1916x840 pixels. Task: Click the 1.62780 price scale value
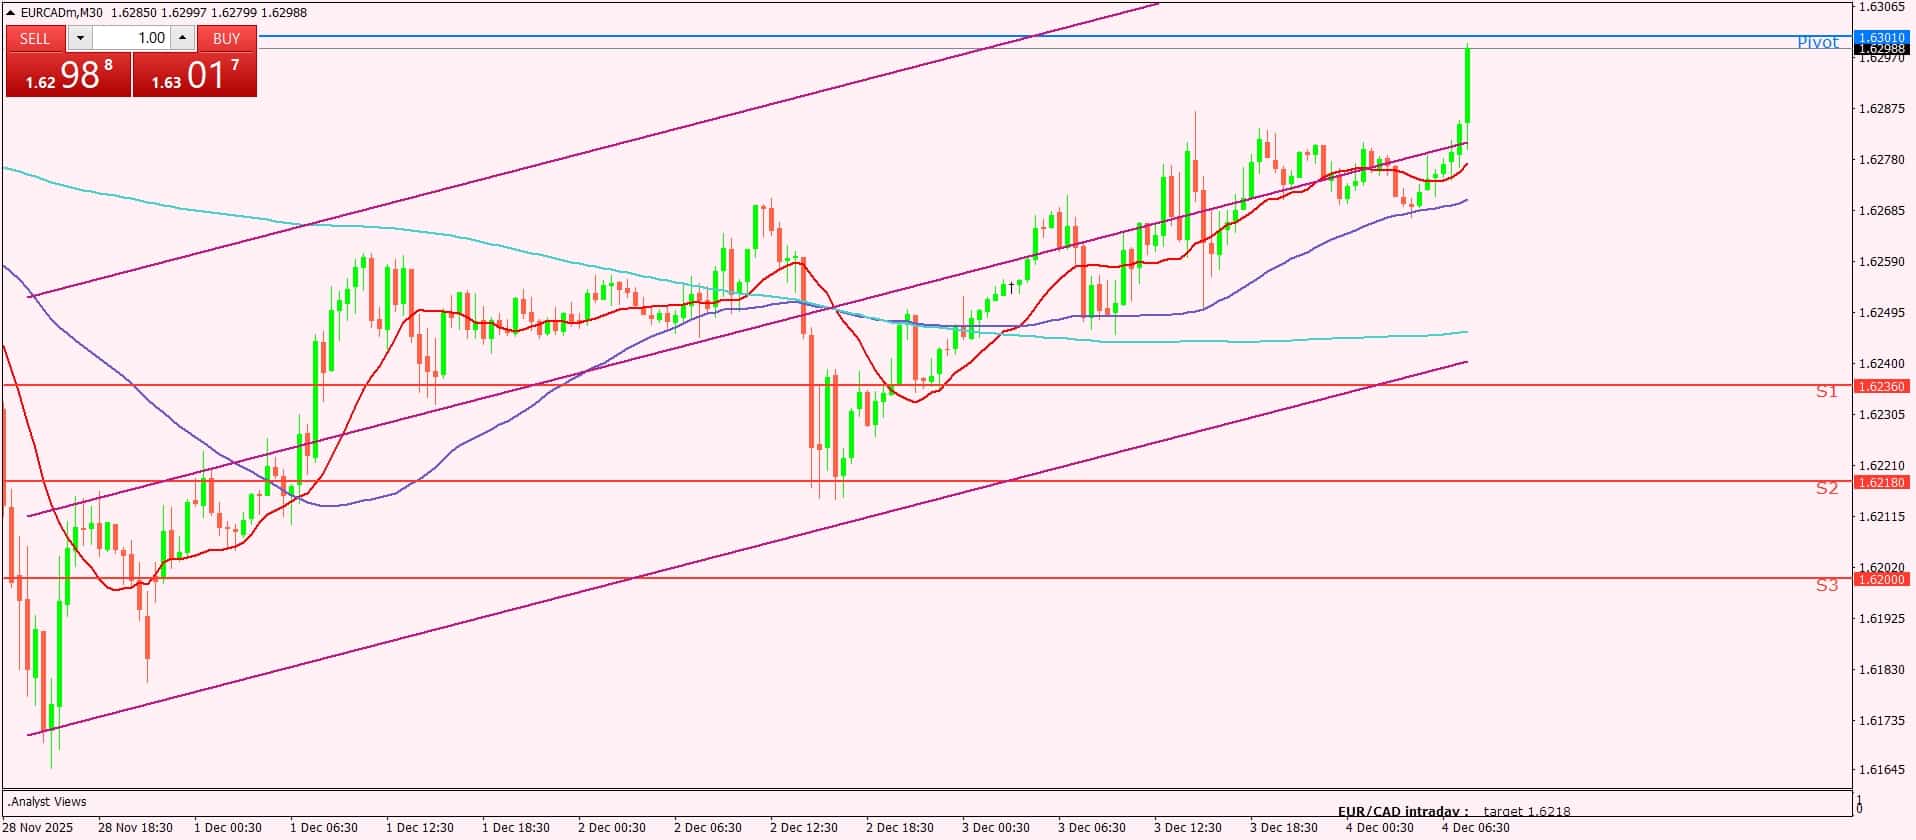click(1881, 159)
